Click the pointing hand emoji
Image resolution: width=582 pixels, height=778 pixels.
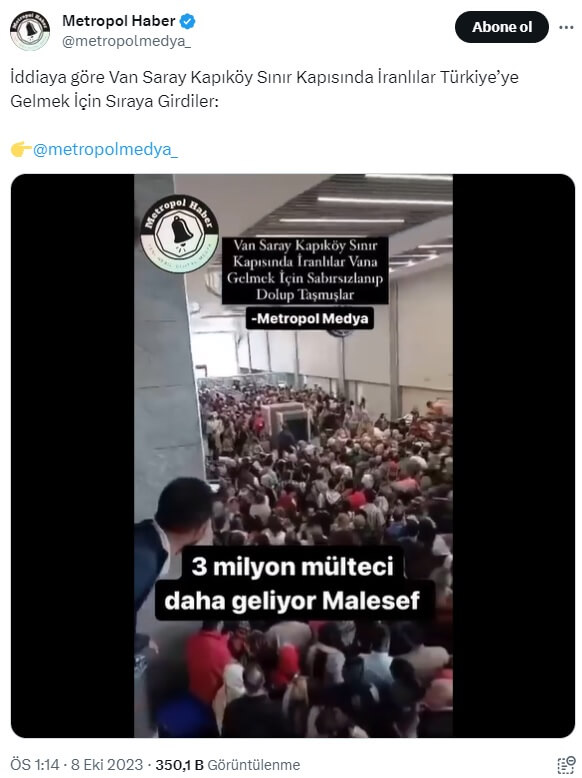coord(21,149)
